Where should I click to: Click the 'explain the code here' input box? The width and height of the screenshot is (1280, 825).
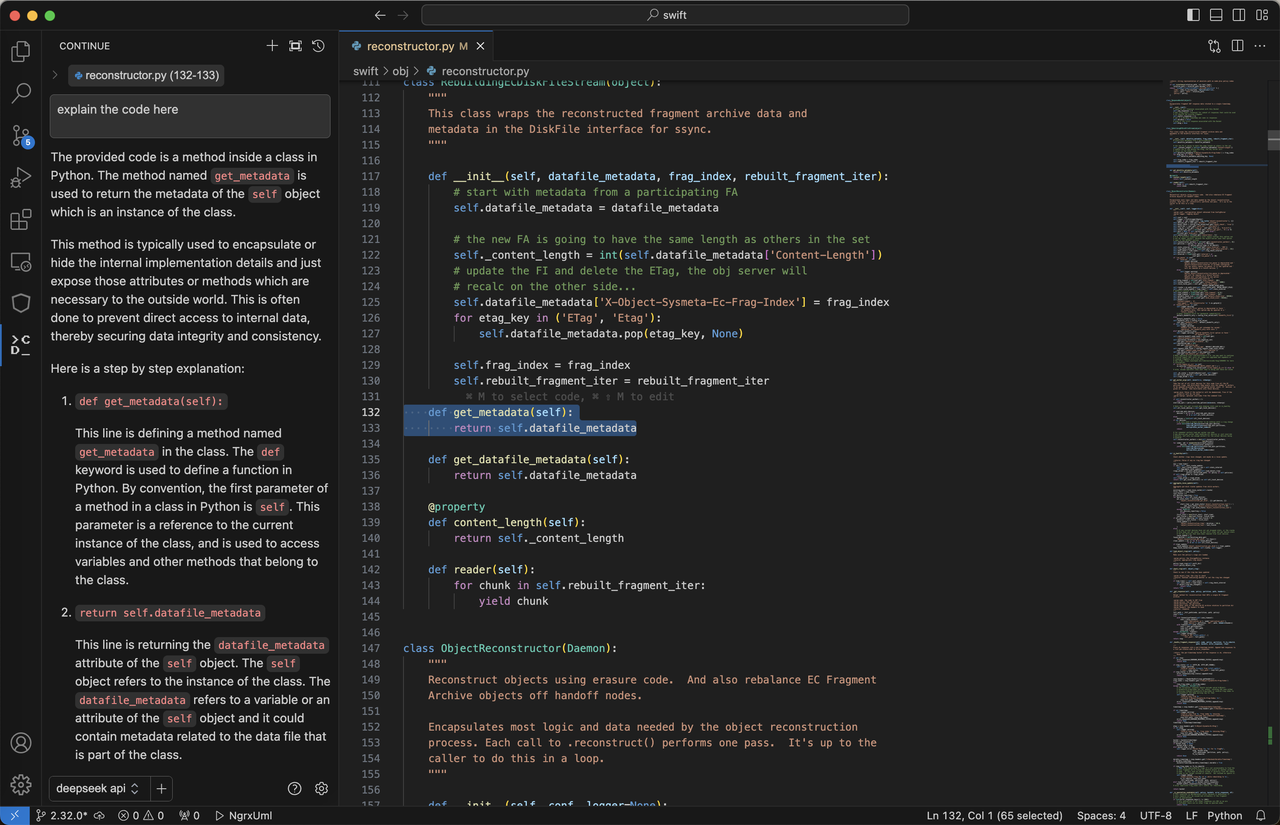(190, 116)
